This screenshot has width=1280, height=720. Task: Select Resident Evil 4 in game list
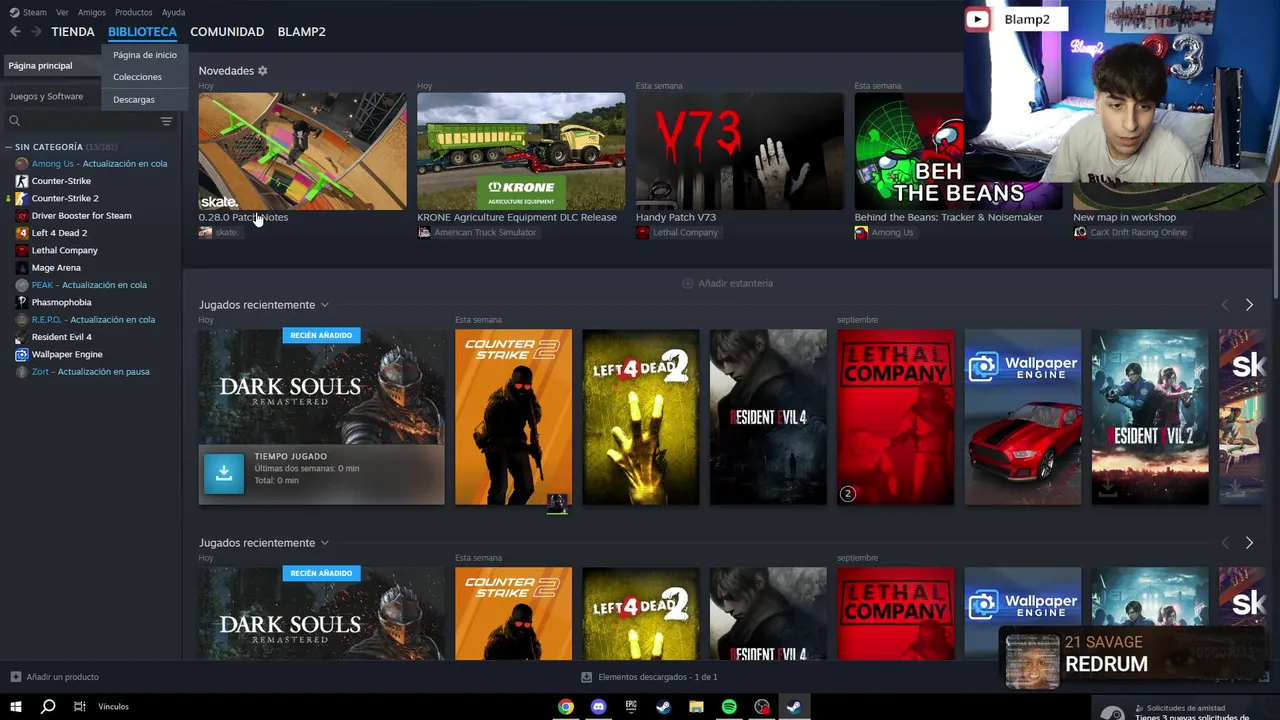click(61, 337)
